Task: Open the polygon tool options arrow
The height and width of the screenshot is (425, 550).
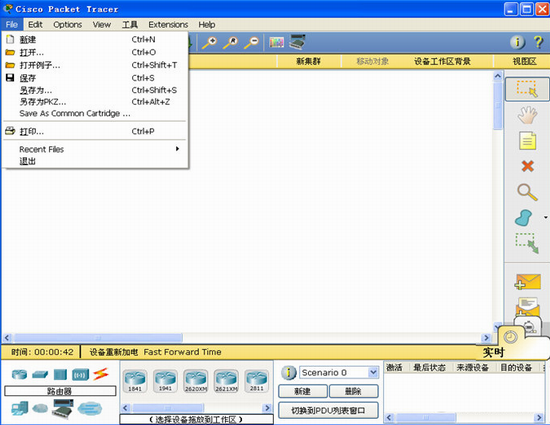Action: pyautogui.click(x=545, y=217)
